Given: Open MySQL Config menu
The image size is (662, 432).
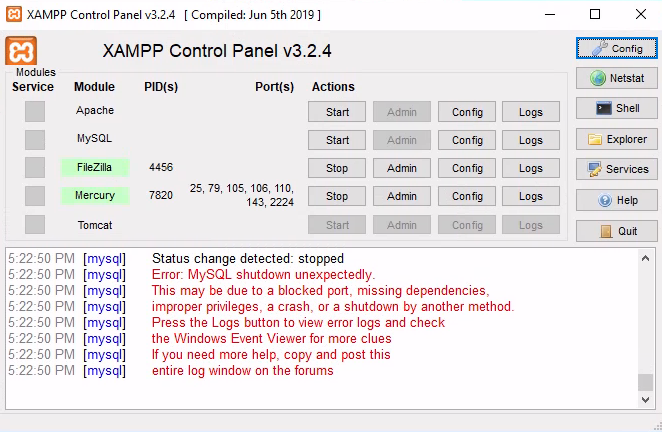Looking at the screenshot, I should [x=467, y=140].
